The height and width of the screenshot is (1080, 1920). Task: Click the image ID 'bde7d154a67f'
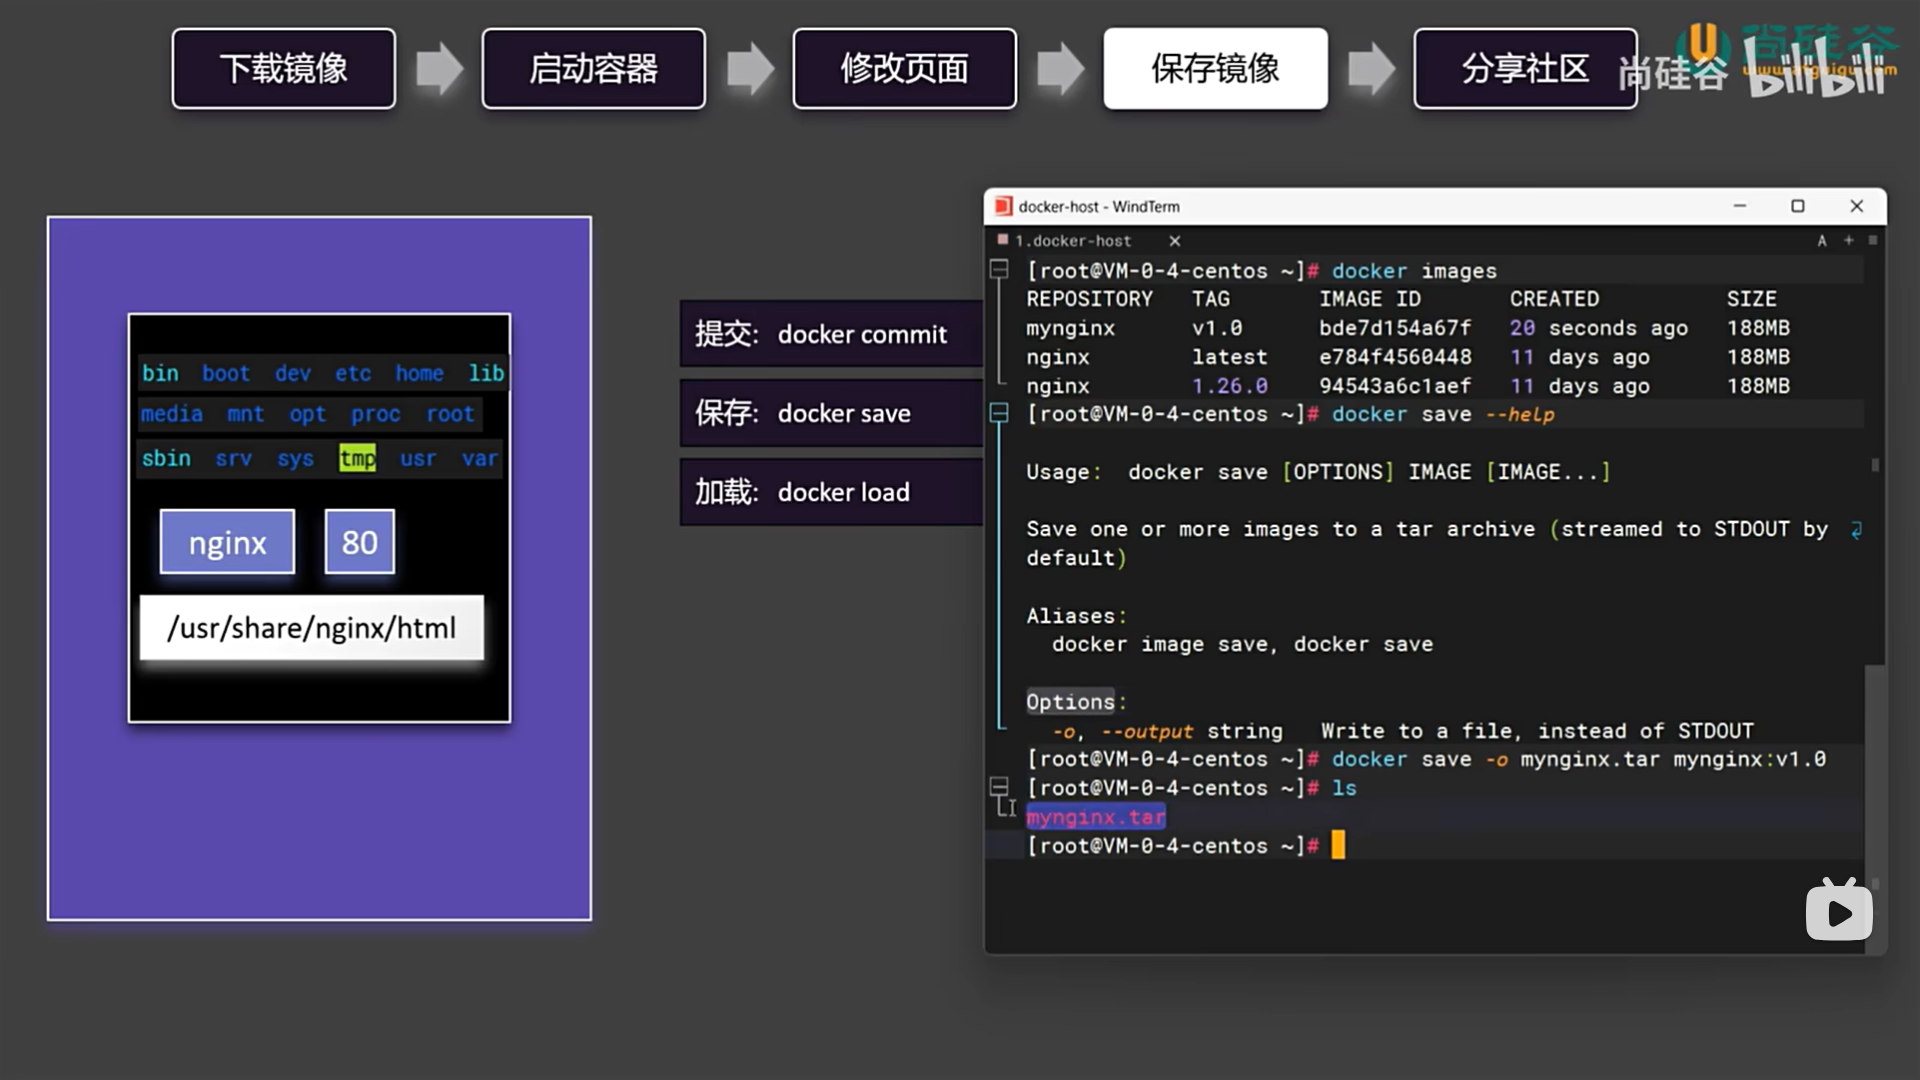click(x=1395, y=328)
